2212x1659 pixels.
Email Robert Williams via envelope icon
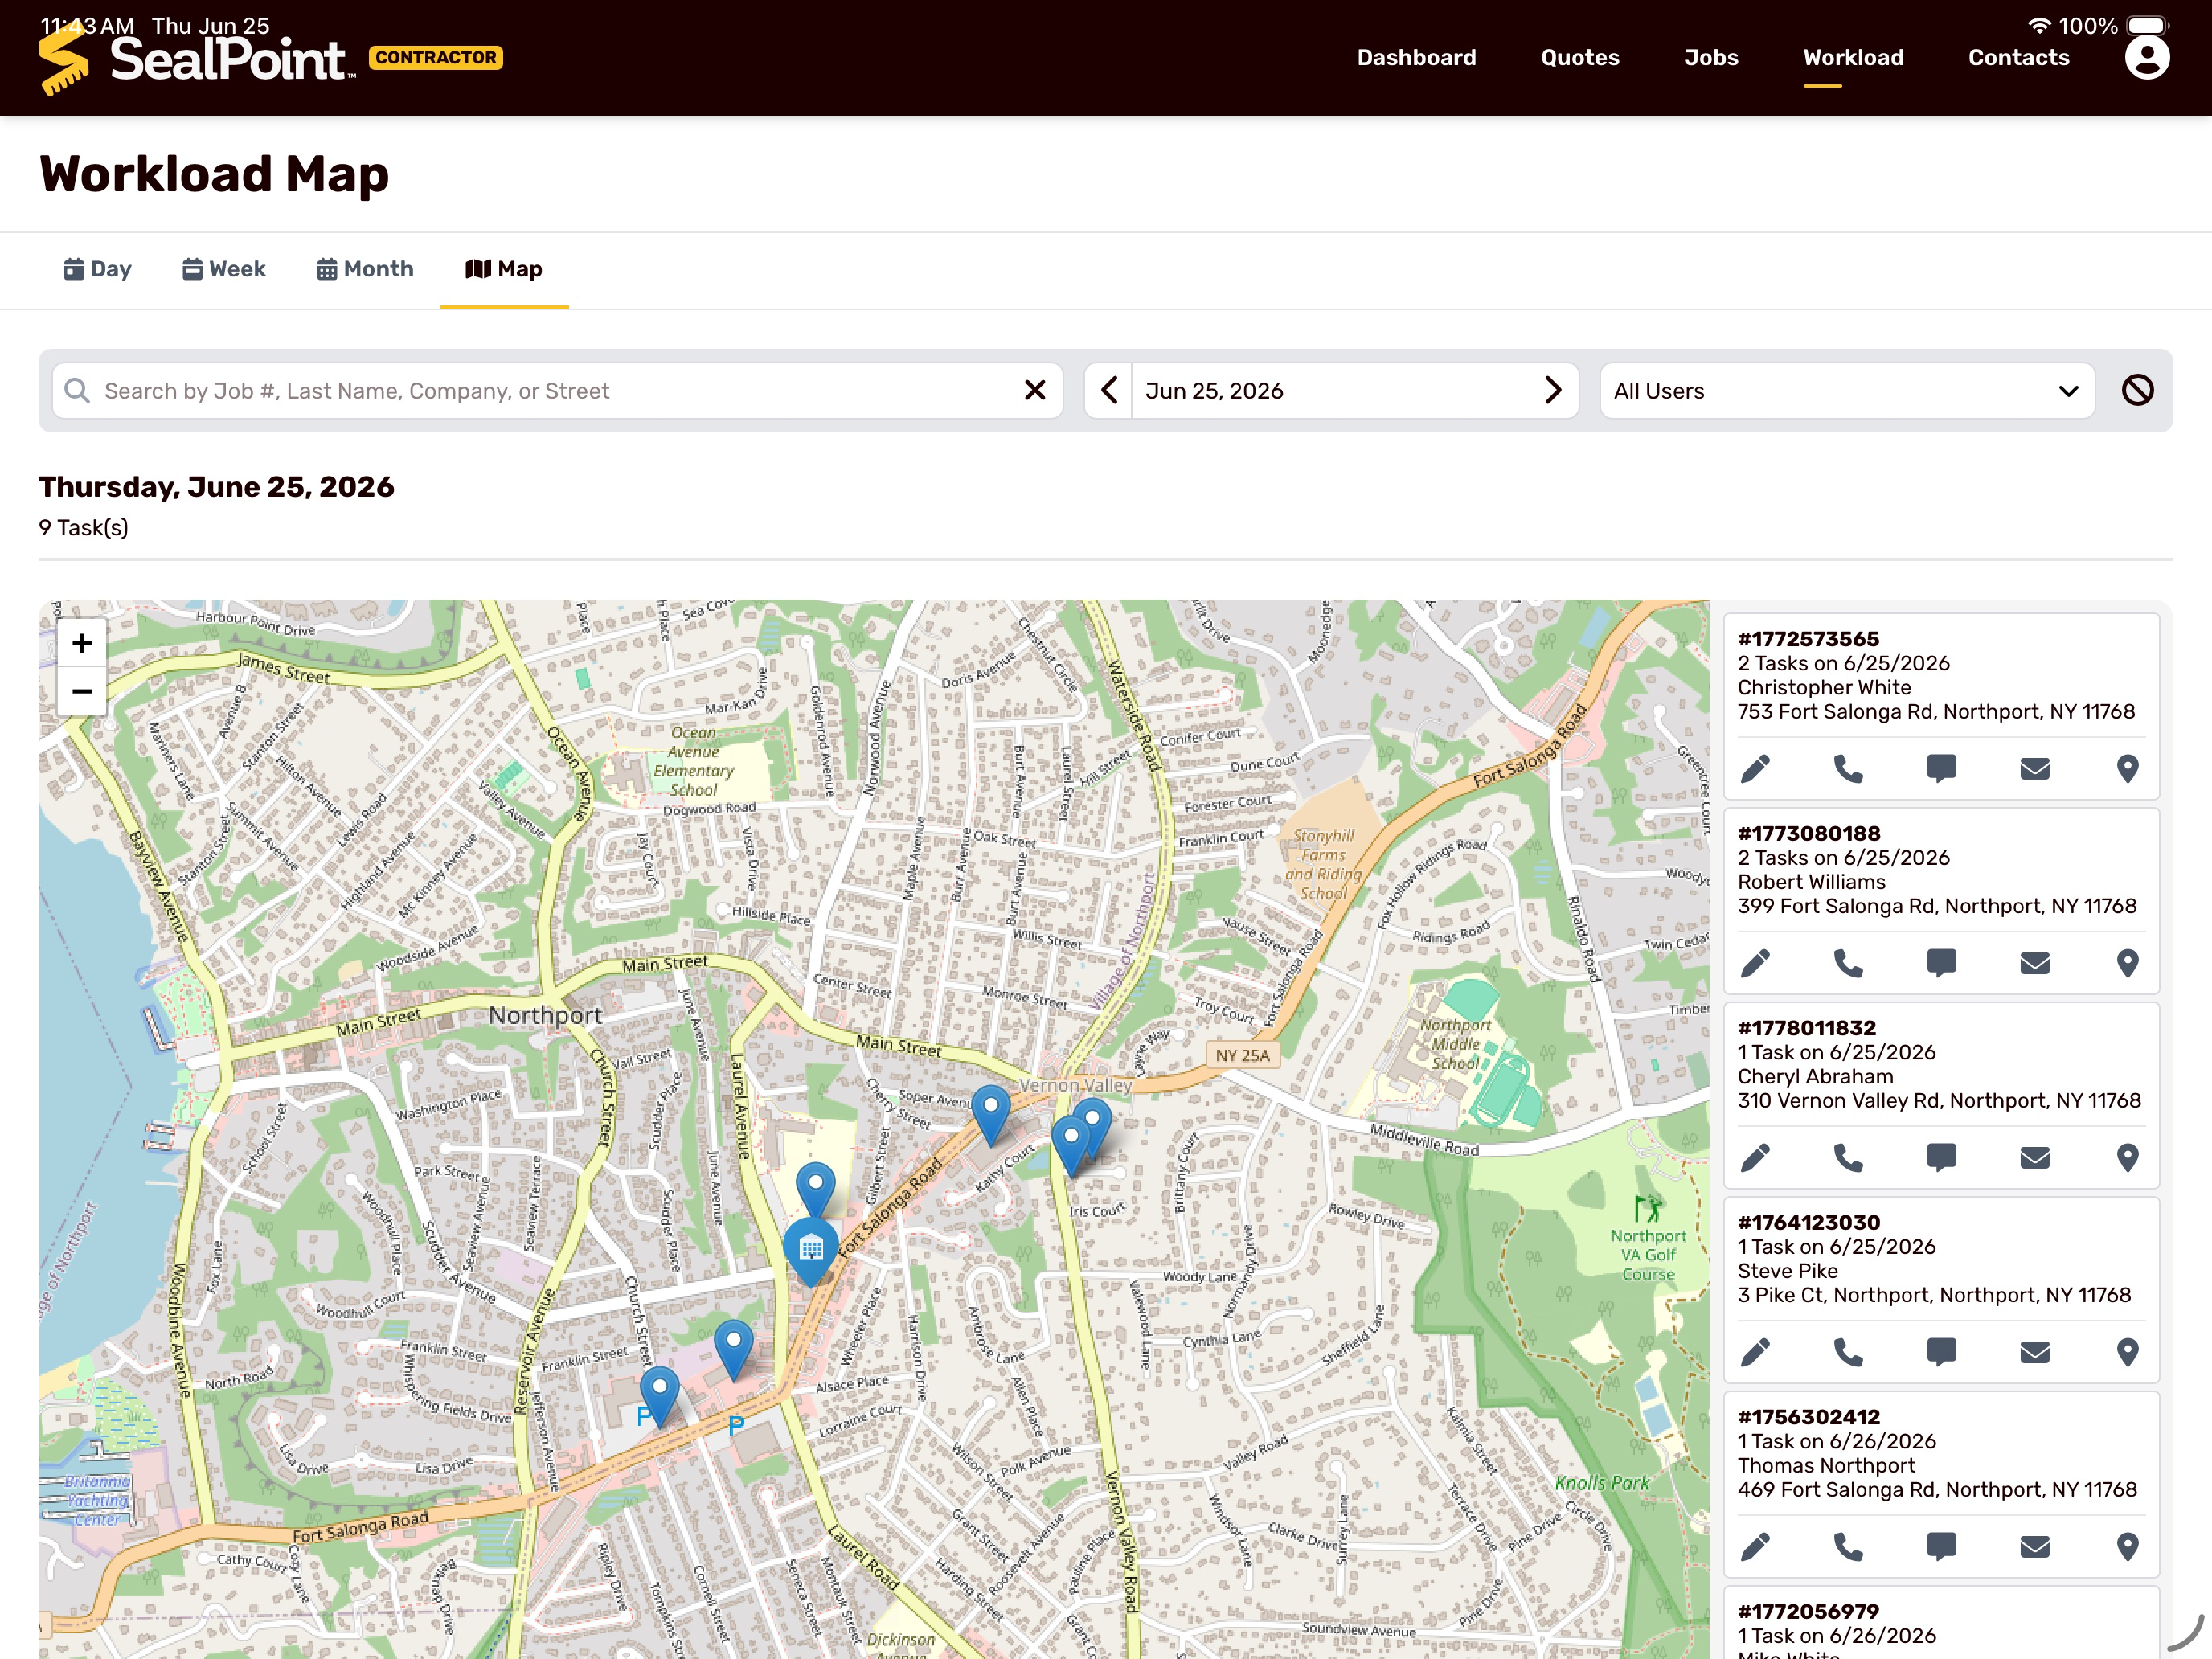[x=2034, y=963]
